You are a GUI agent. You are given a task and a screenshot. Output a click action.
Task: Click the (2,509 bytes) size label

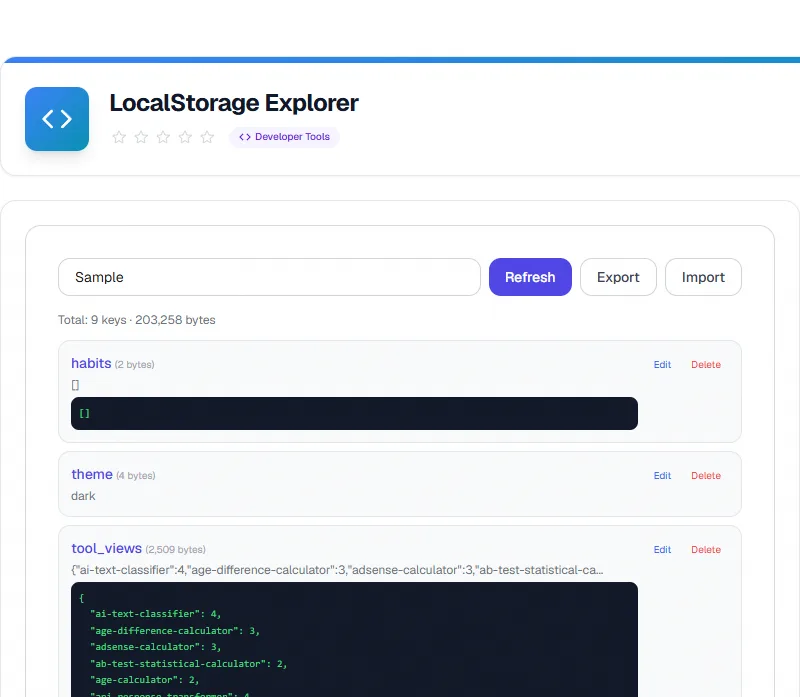point(176,550)
